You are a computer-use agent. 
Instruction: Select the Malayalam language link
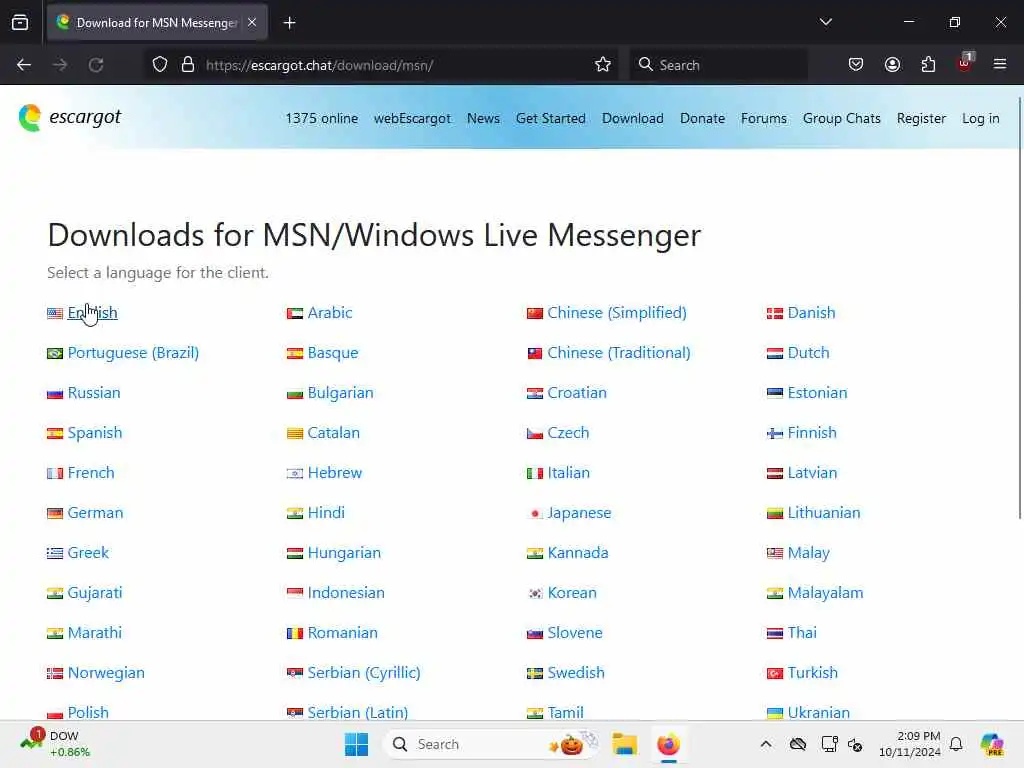[825, 593]
